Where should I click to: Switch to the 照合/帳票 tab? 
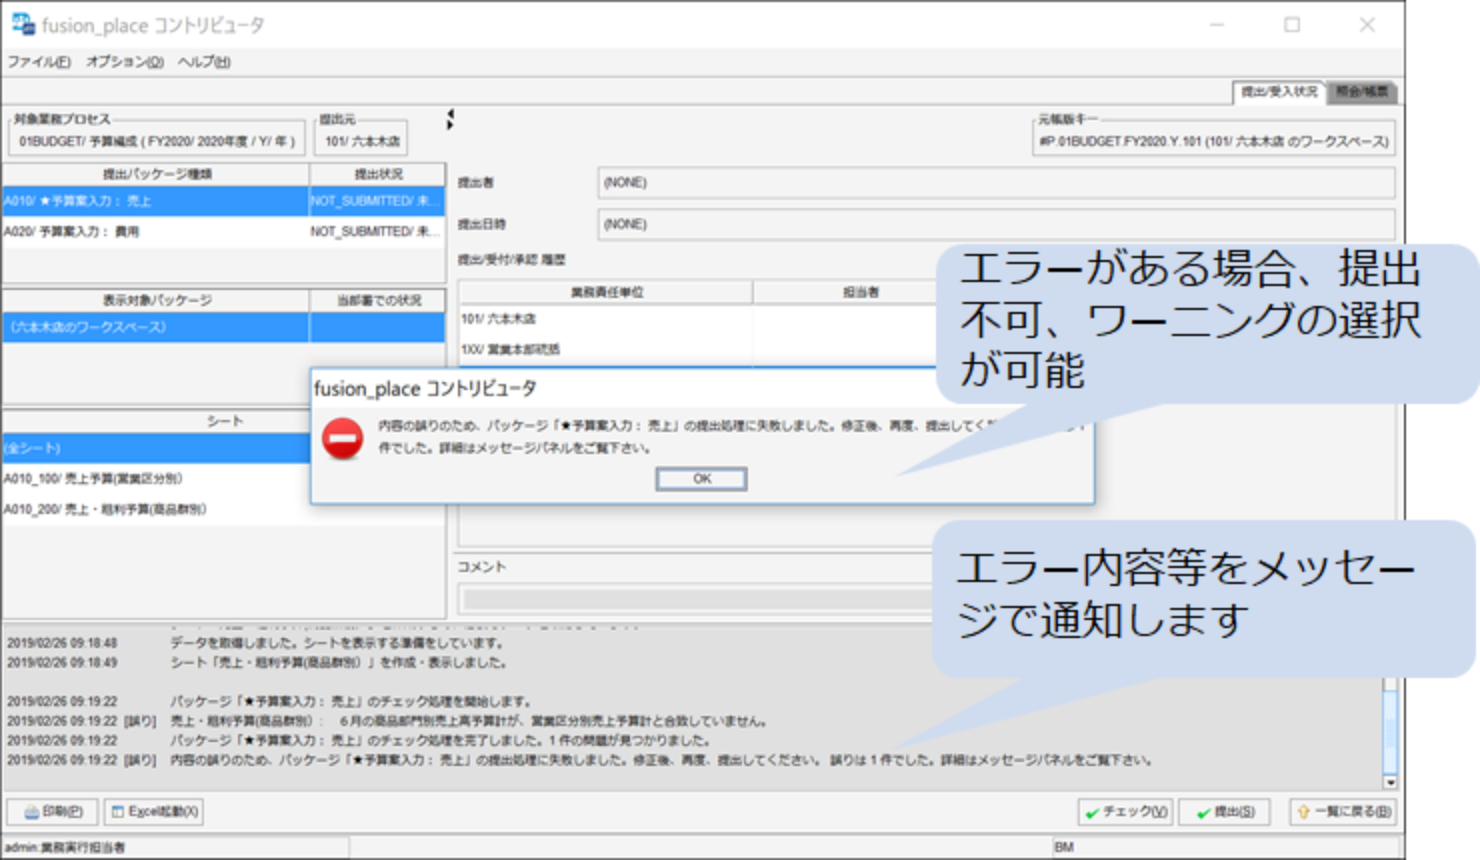point(1362,92)
